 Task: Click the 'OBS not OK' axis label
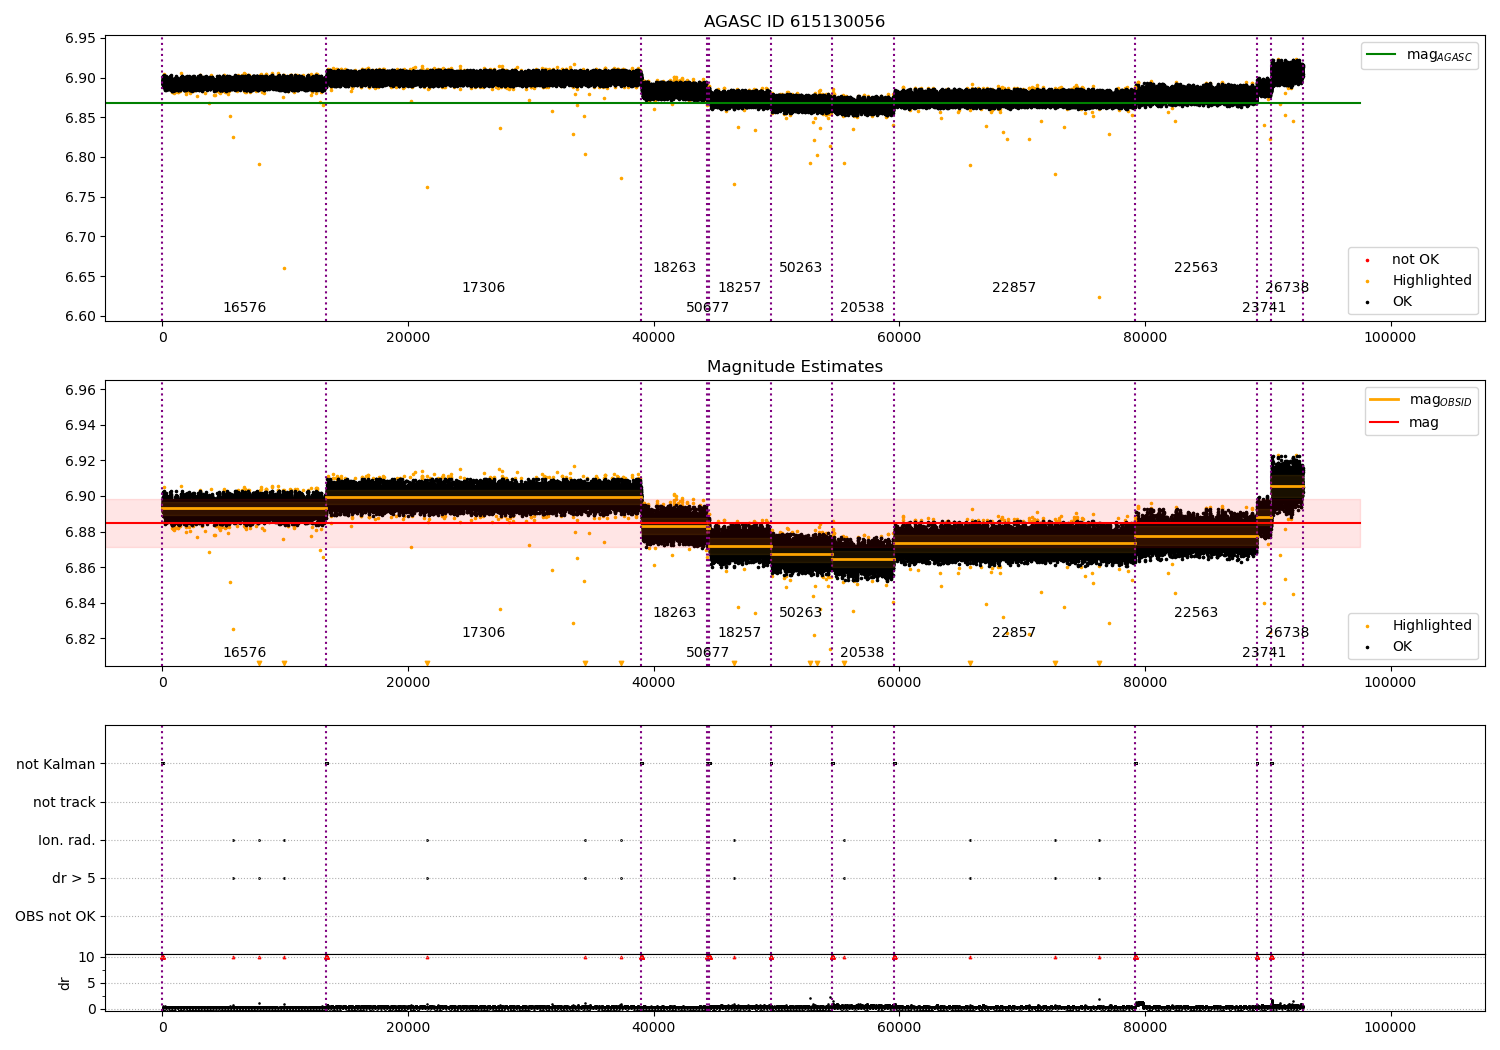coord(56,916)
